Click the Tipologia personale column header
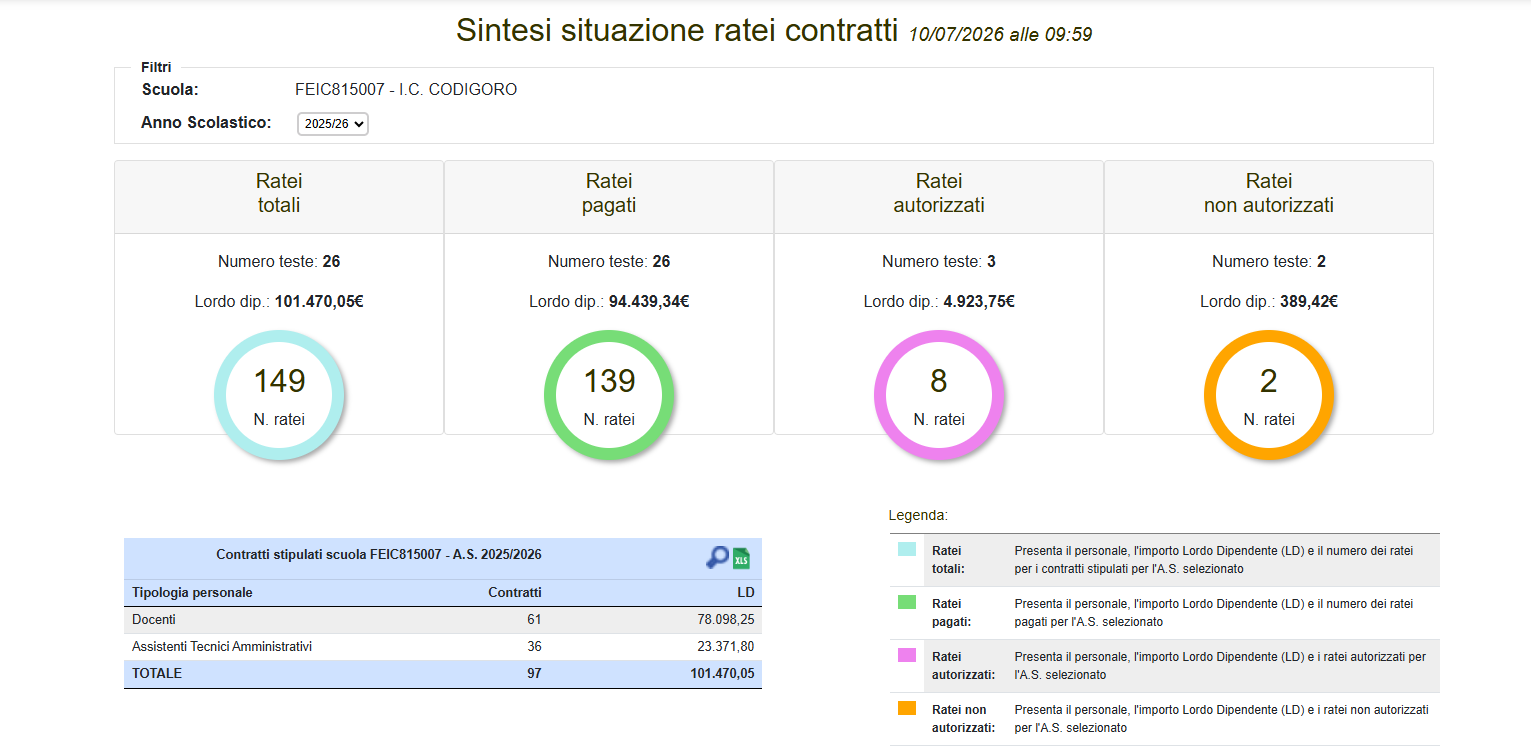1531x750 pixels. 192,593
